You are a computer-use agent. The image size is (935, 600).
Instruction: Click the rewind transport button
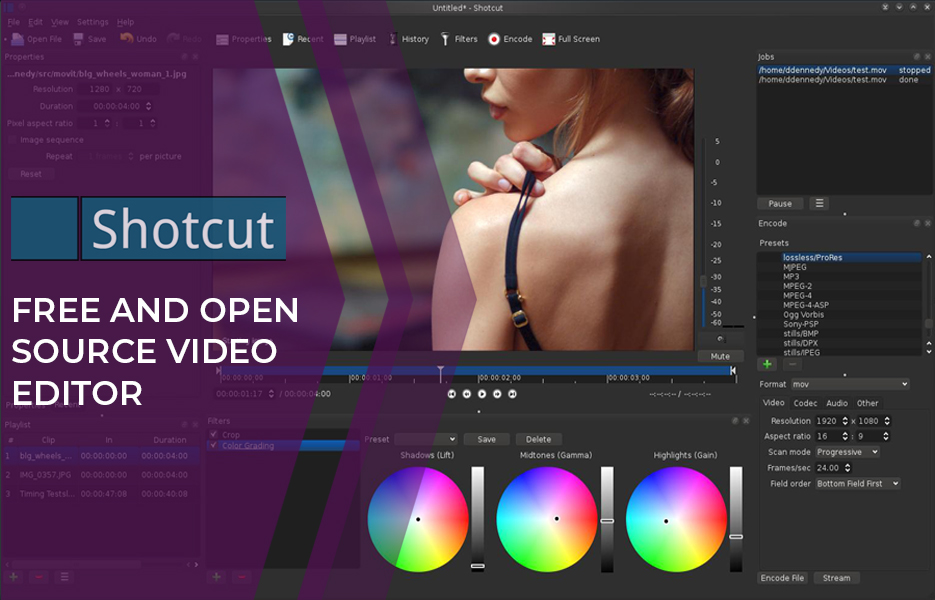tap(466, 394)
